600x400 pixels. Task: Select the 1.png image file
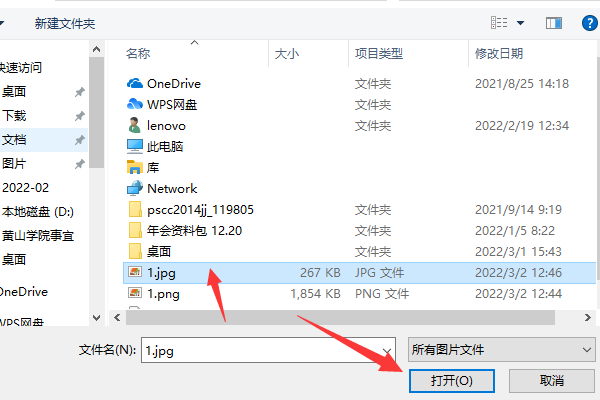coord(163,294)
